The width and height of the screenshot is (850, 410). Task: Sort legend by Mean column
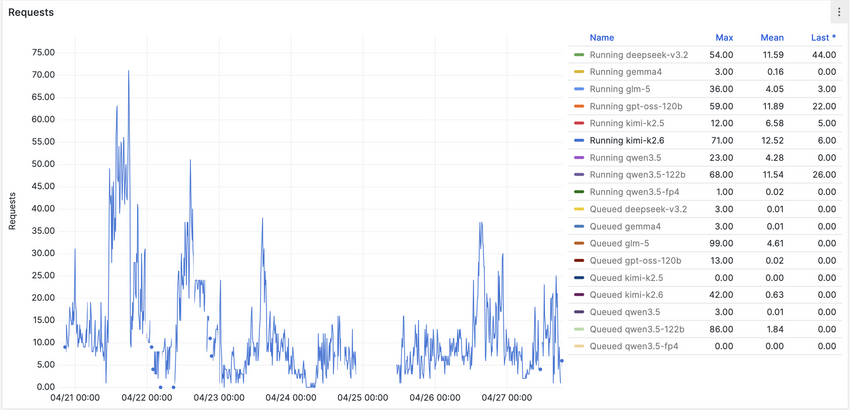tap(771, 38)
